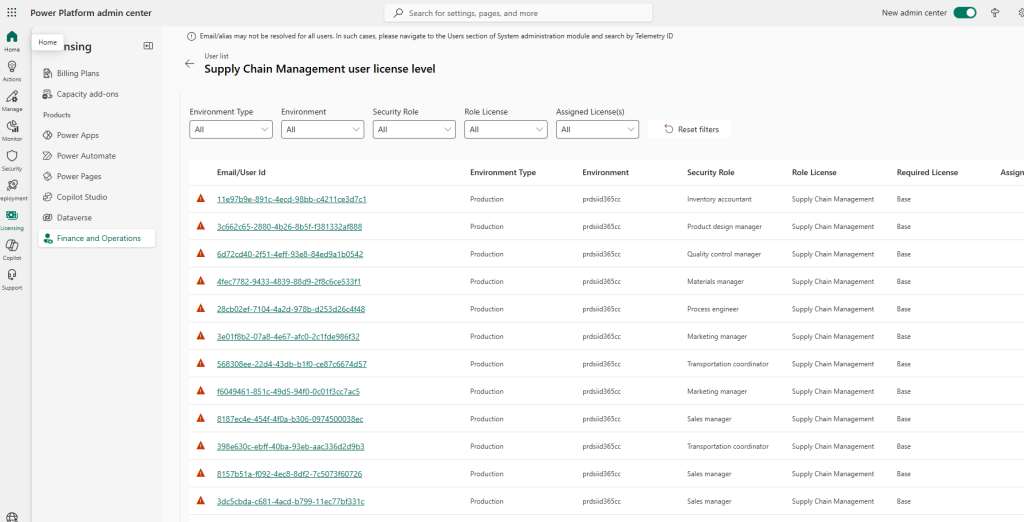Click the icon right of New admin center toggle
This screenshot has height=522, width=1024.
[995, 12]
